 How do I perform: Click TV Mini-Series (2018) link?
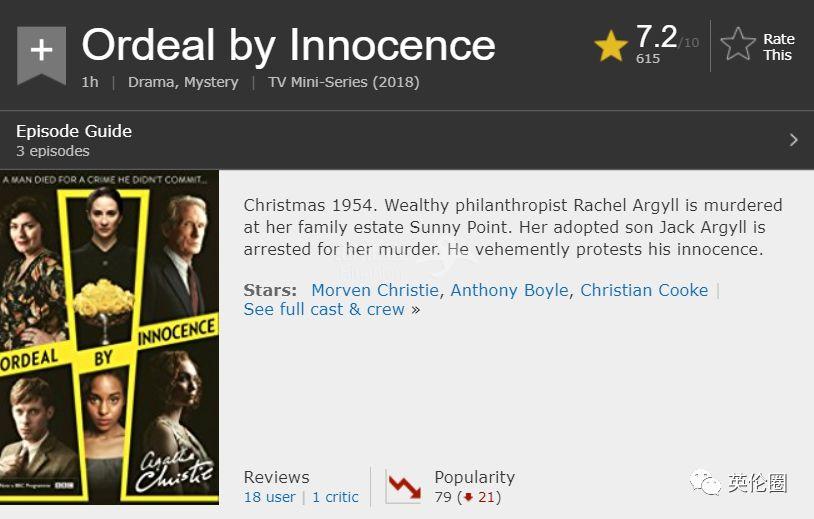[343, 82]
